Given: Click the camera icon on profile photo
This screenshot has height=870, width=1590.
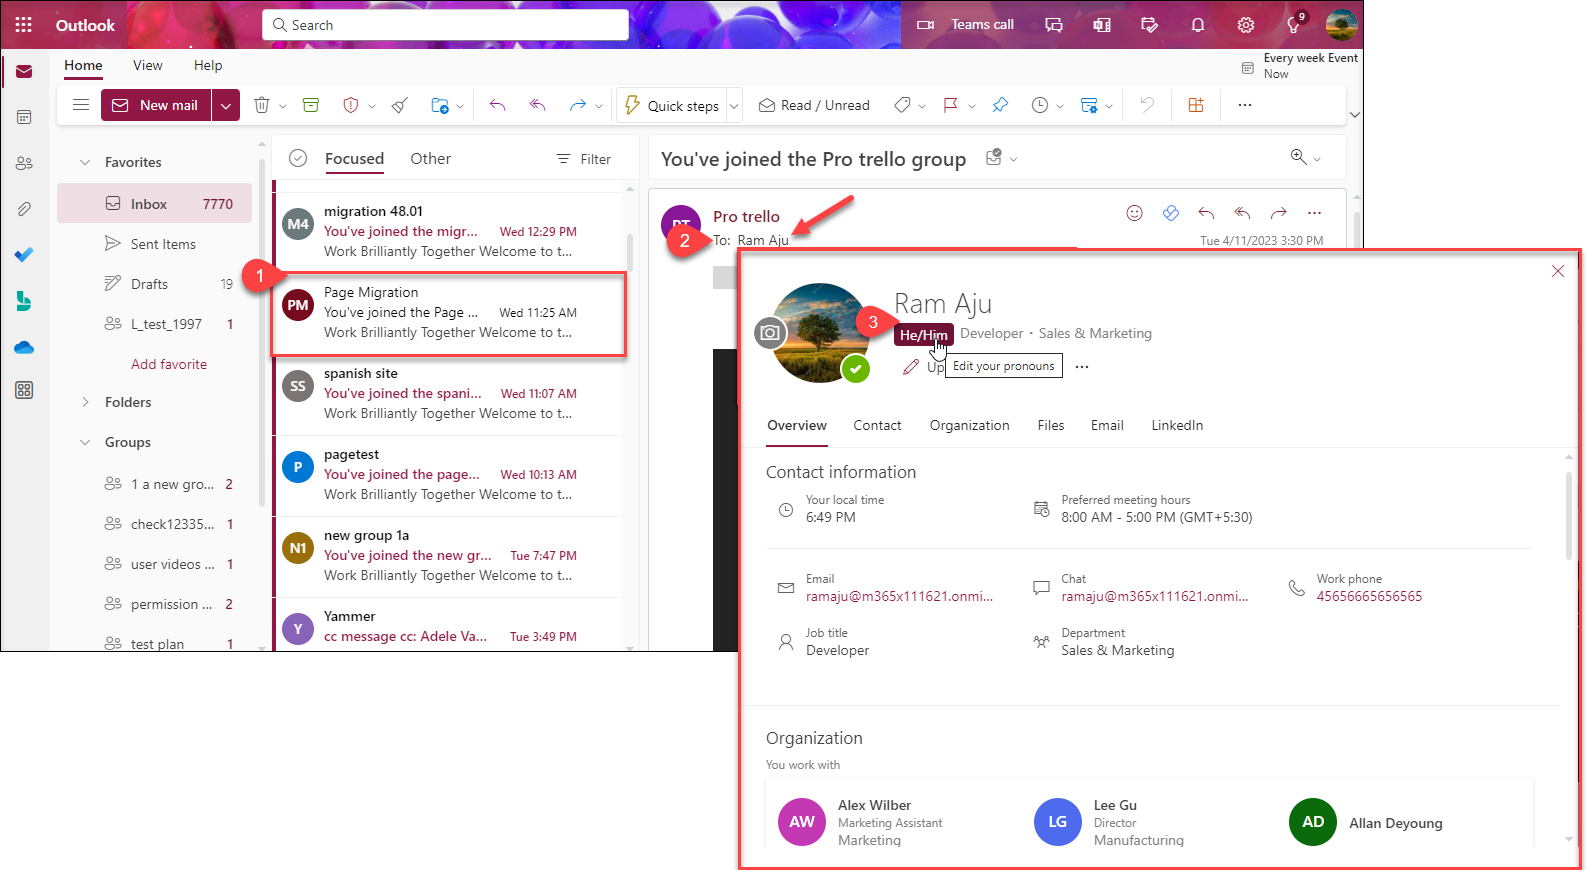Looking at the screenshot, I should (x=769, y=333).
